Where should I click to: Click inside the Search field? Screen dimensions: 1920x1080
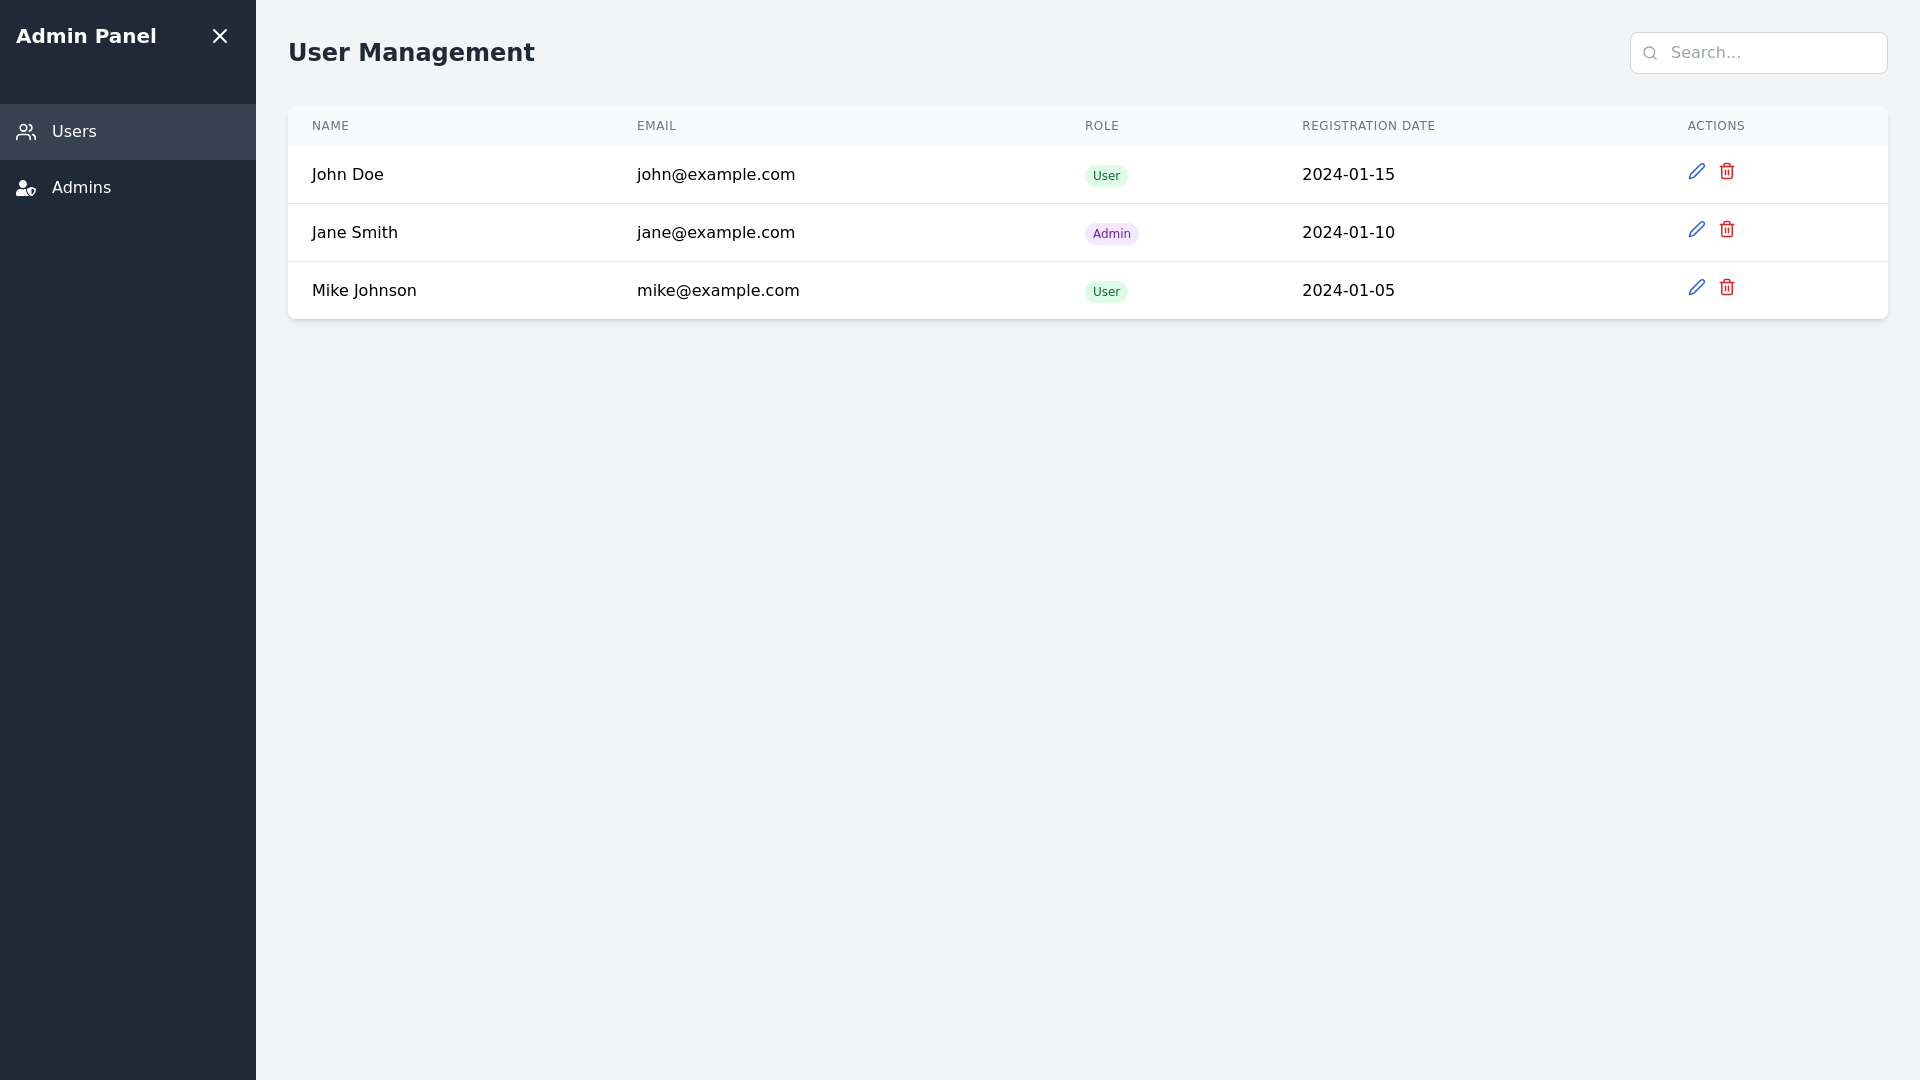click(1770, 52)
